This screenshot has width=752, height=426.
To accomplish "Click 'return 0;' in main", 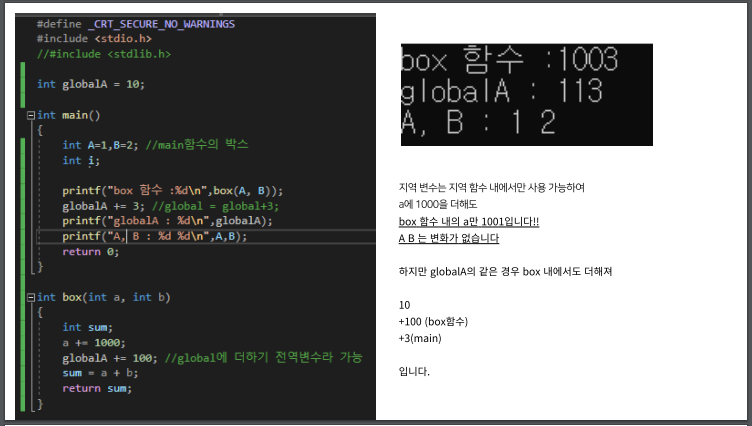I will pos(90,252).
